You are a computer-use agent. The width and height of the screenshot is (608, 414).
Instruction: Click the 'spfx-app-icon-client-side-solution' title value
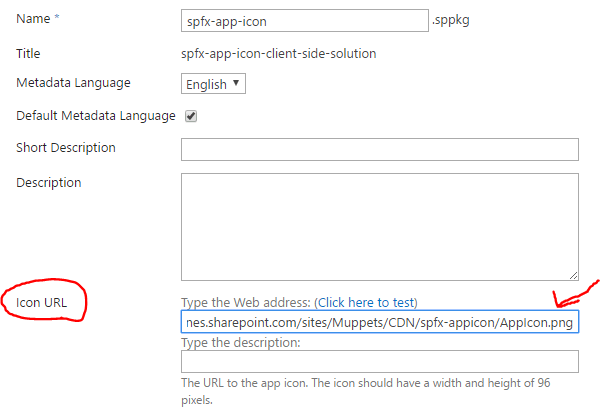(x=279, y=53)
